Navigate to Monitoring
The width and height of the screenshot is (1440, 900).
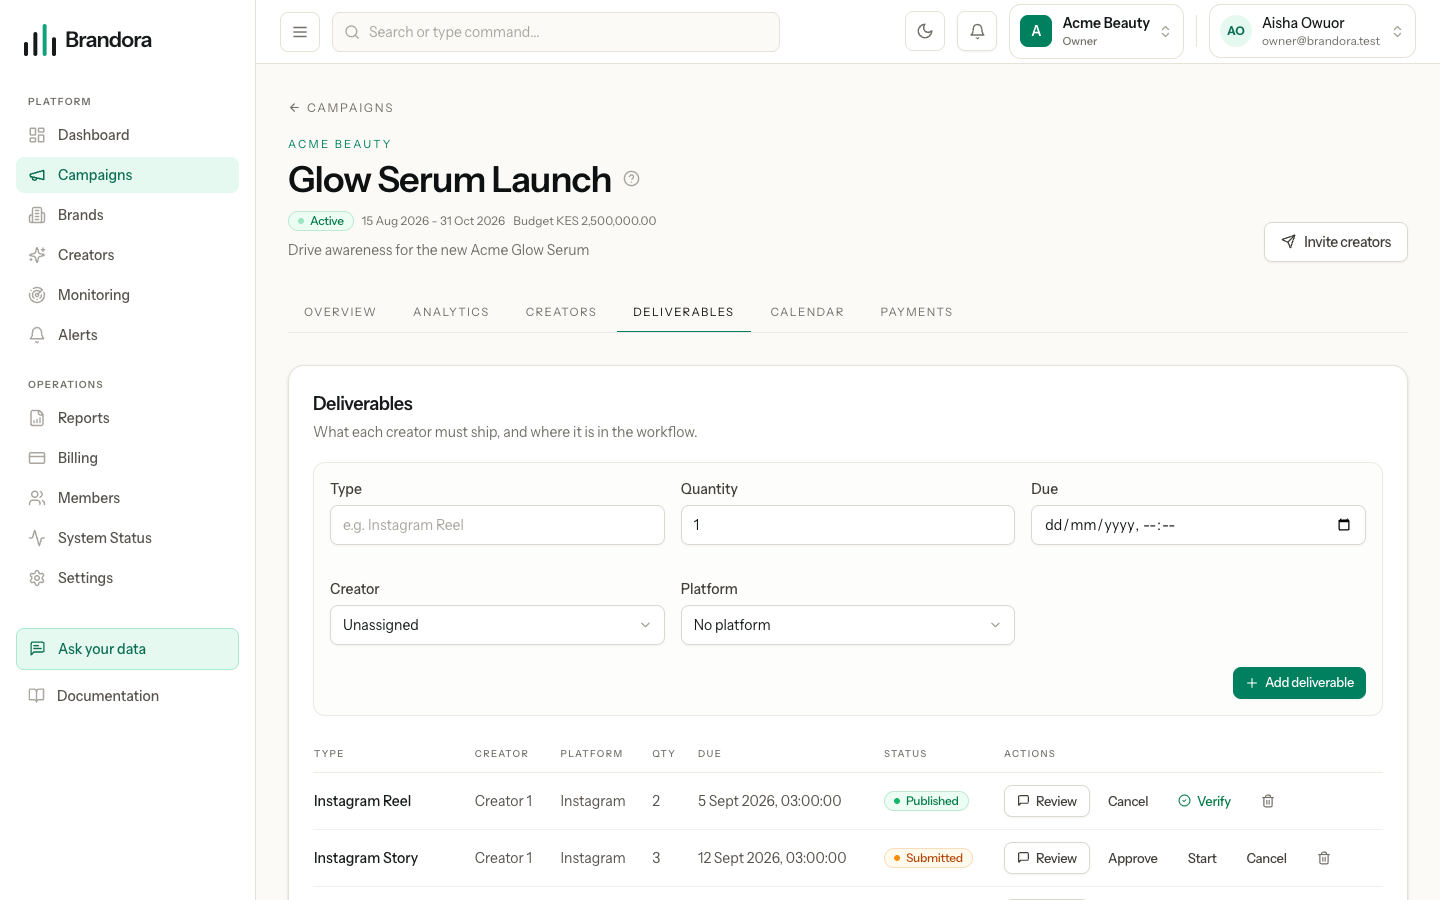(127, 295)
